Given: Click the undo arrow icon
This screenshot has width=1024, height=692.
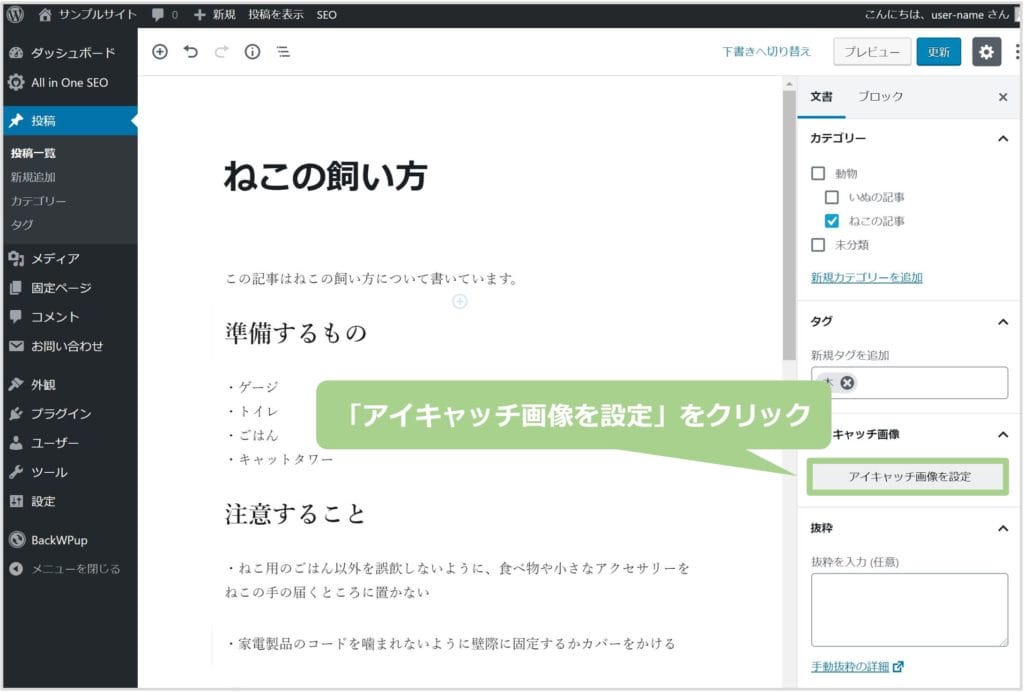Looking at the screenshot, I should pos(190,52).
